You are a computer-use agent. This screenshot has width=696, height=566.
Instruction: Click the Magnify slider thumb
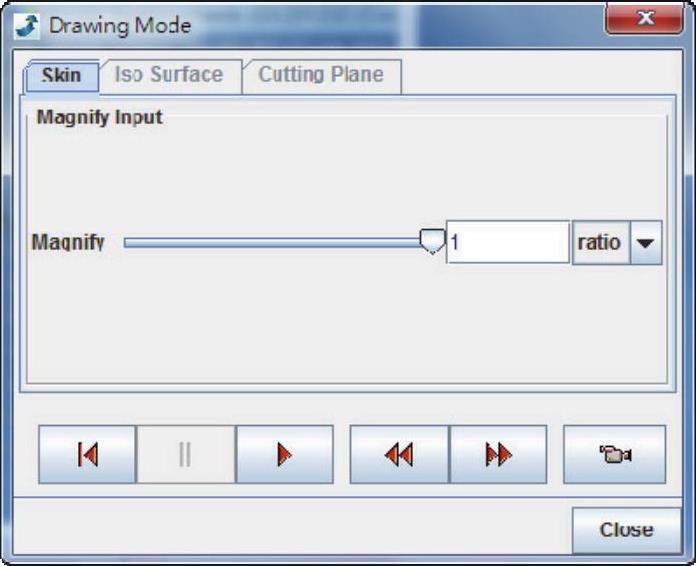click(432, 242)
